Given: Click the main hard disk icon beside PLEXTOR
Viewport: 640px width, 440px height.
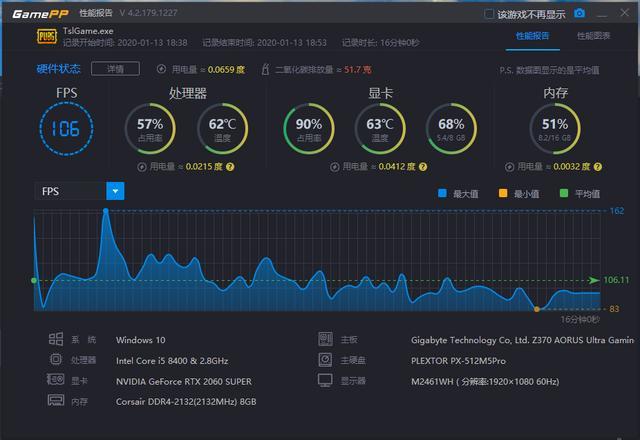Looking at the screenshot, I should point(325,360).
